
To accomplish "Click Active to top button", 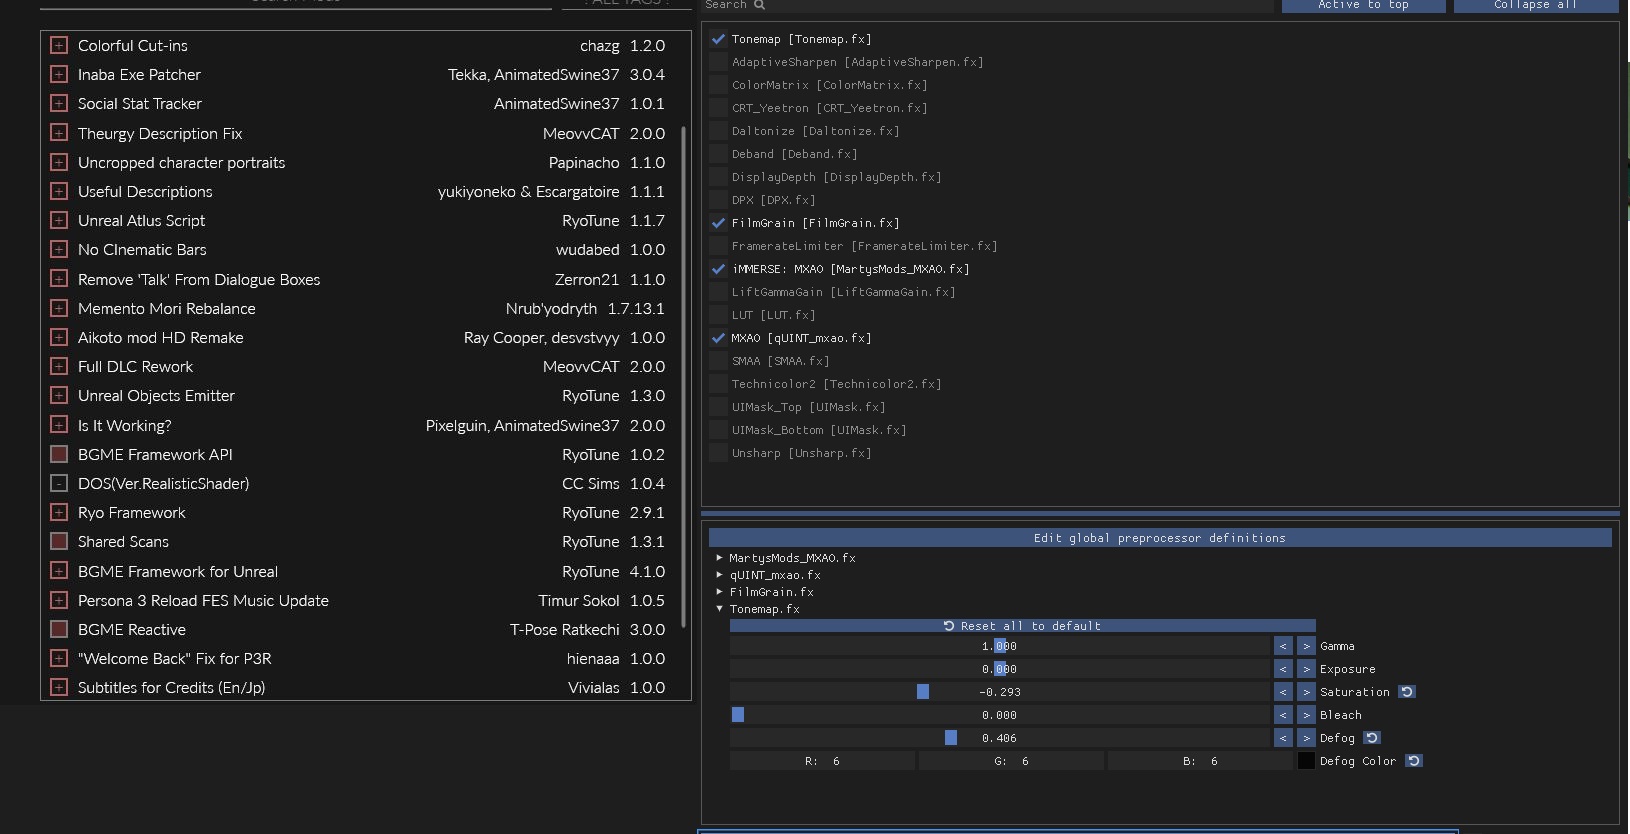I will coord(1363,5).
